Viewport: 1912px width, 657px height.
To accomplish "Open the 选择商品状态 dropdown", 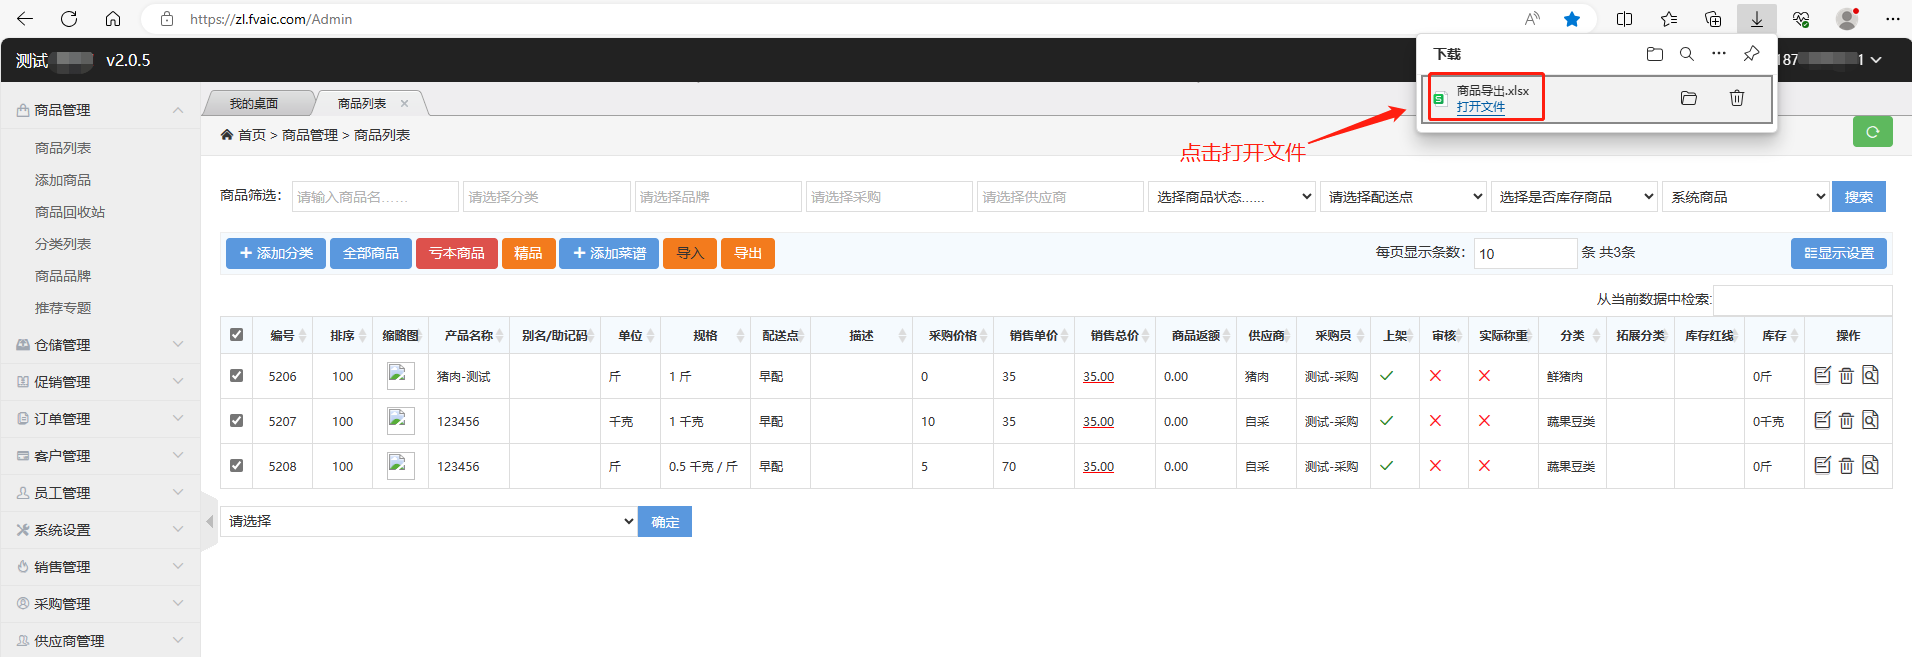I will (1233, 197).
